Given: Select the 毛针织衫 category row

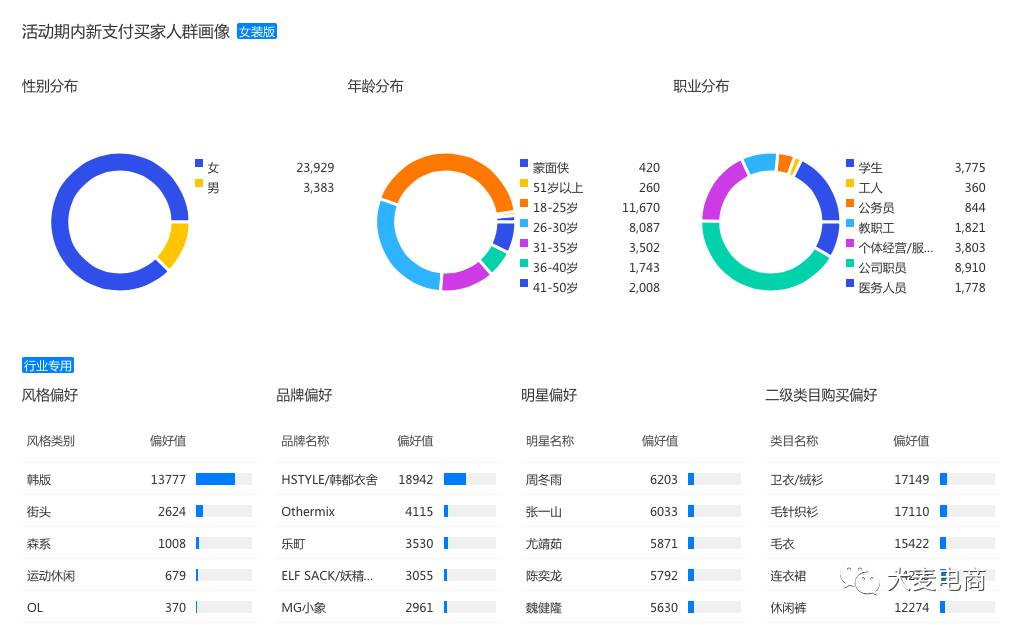Looking at the screenshot, I should [882, 511].
